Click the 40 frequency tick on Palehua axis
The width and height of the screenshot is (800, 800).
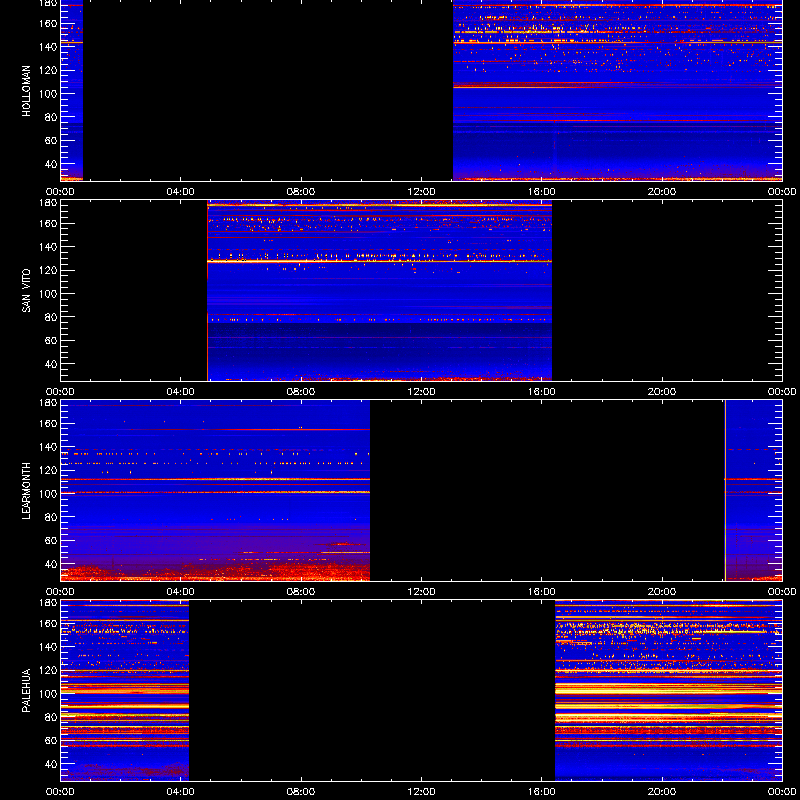(x=52, y=764)
